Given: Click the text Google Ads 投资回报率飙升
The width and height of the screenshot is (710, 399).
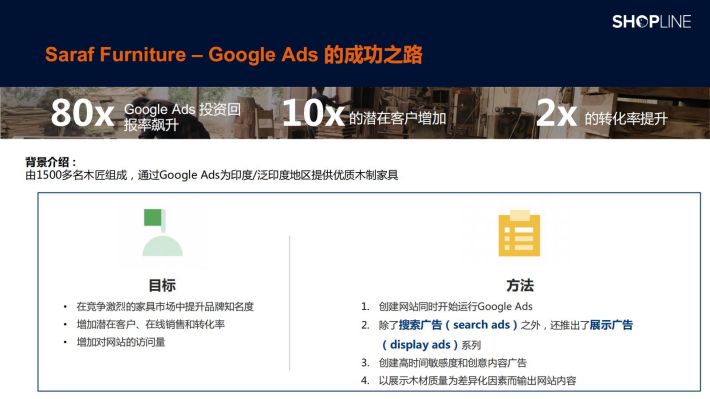Looking at the screenshot, I should (x=182, y=116).
